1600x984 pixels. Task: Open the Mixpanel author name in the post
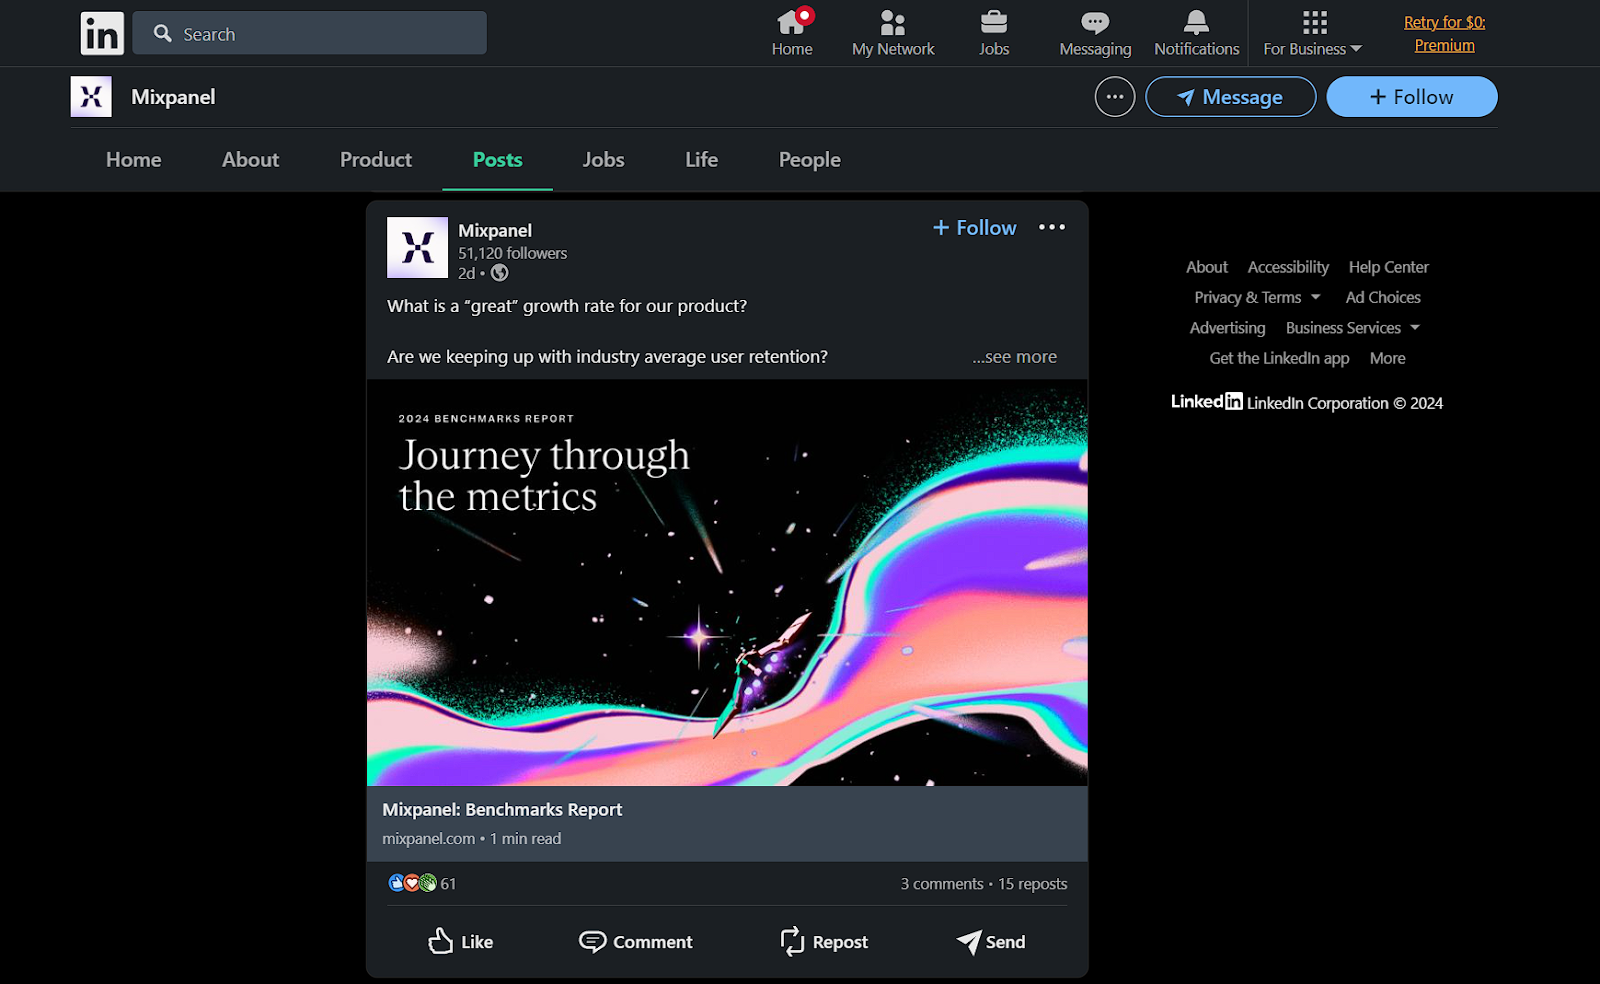495,231
